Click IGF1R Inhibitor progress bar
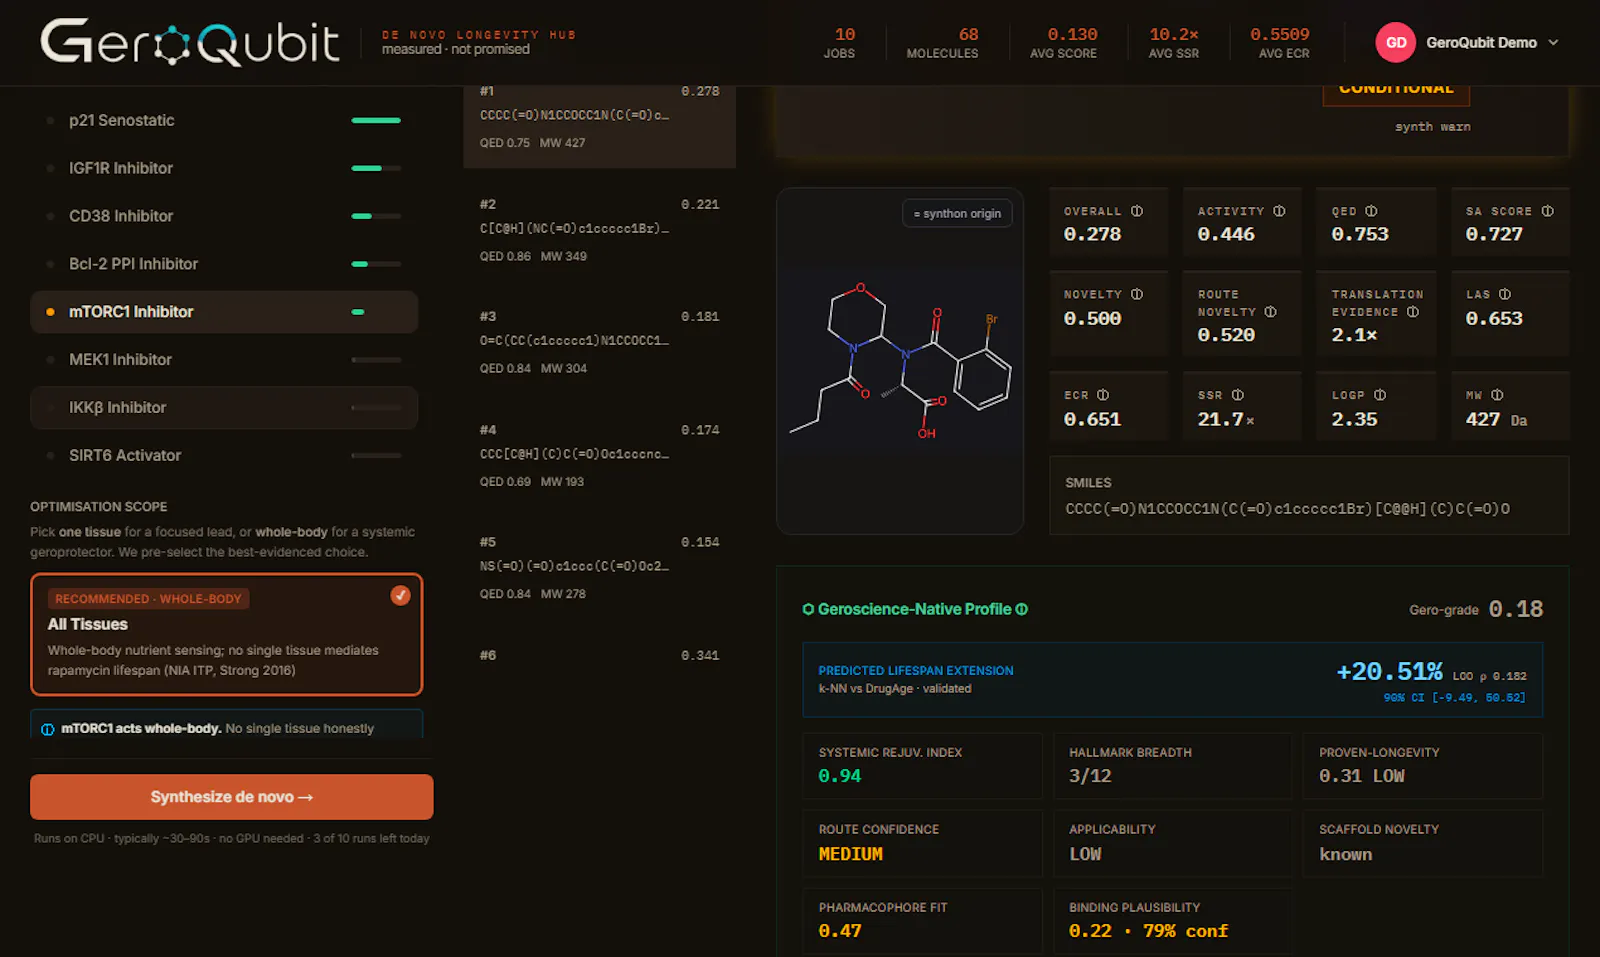 tap(376, 168)
